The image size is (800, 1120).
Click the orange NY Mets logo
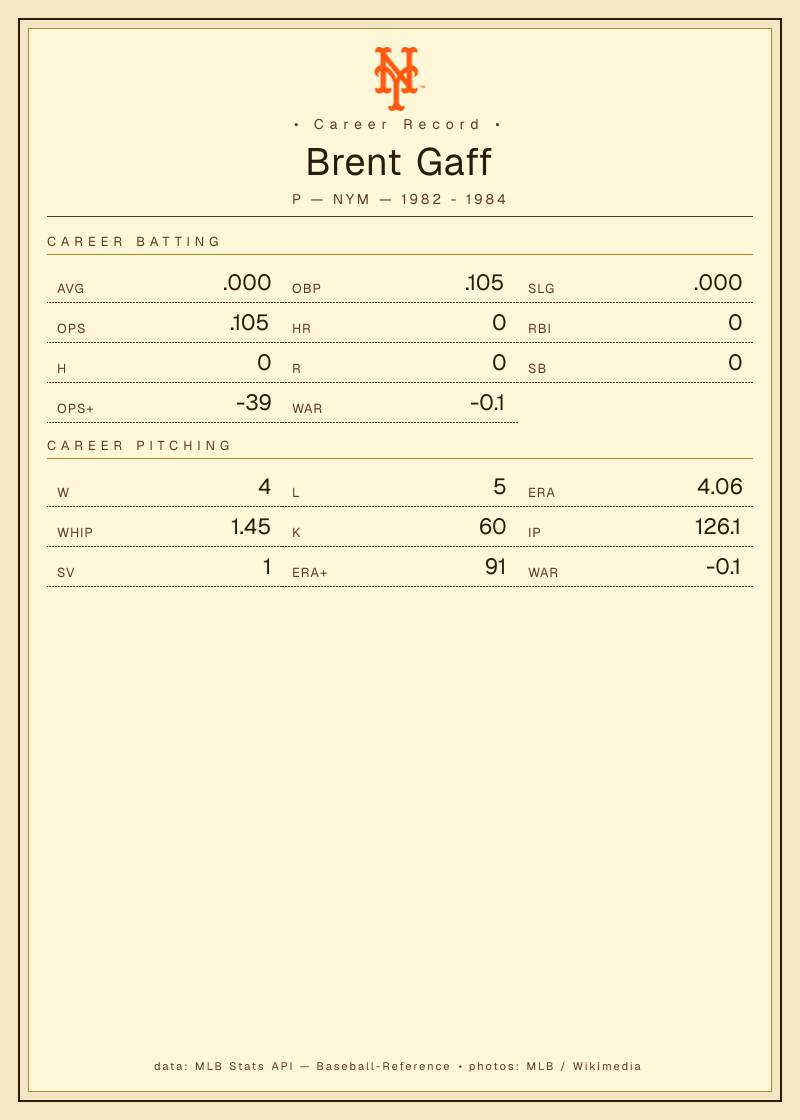pos(399,79)
